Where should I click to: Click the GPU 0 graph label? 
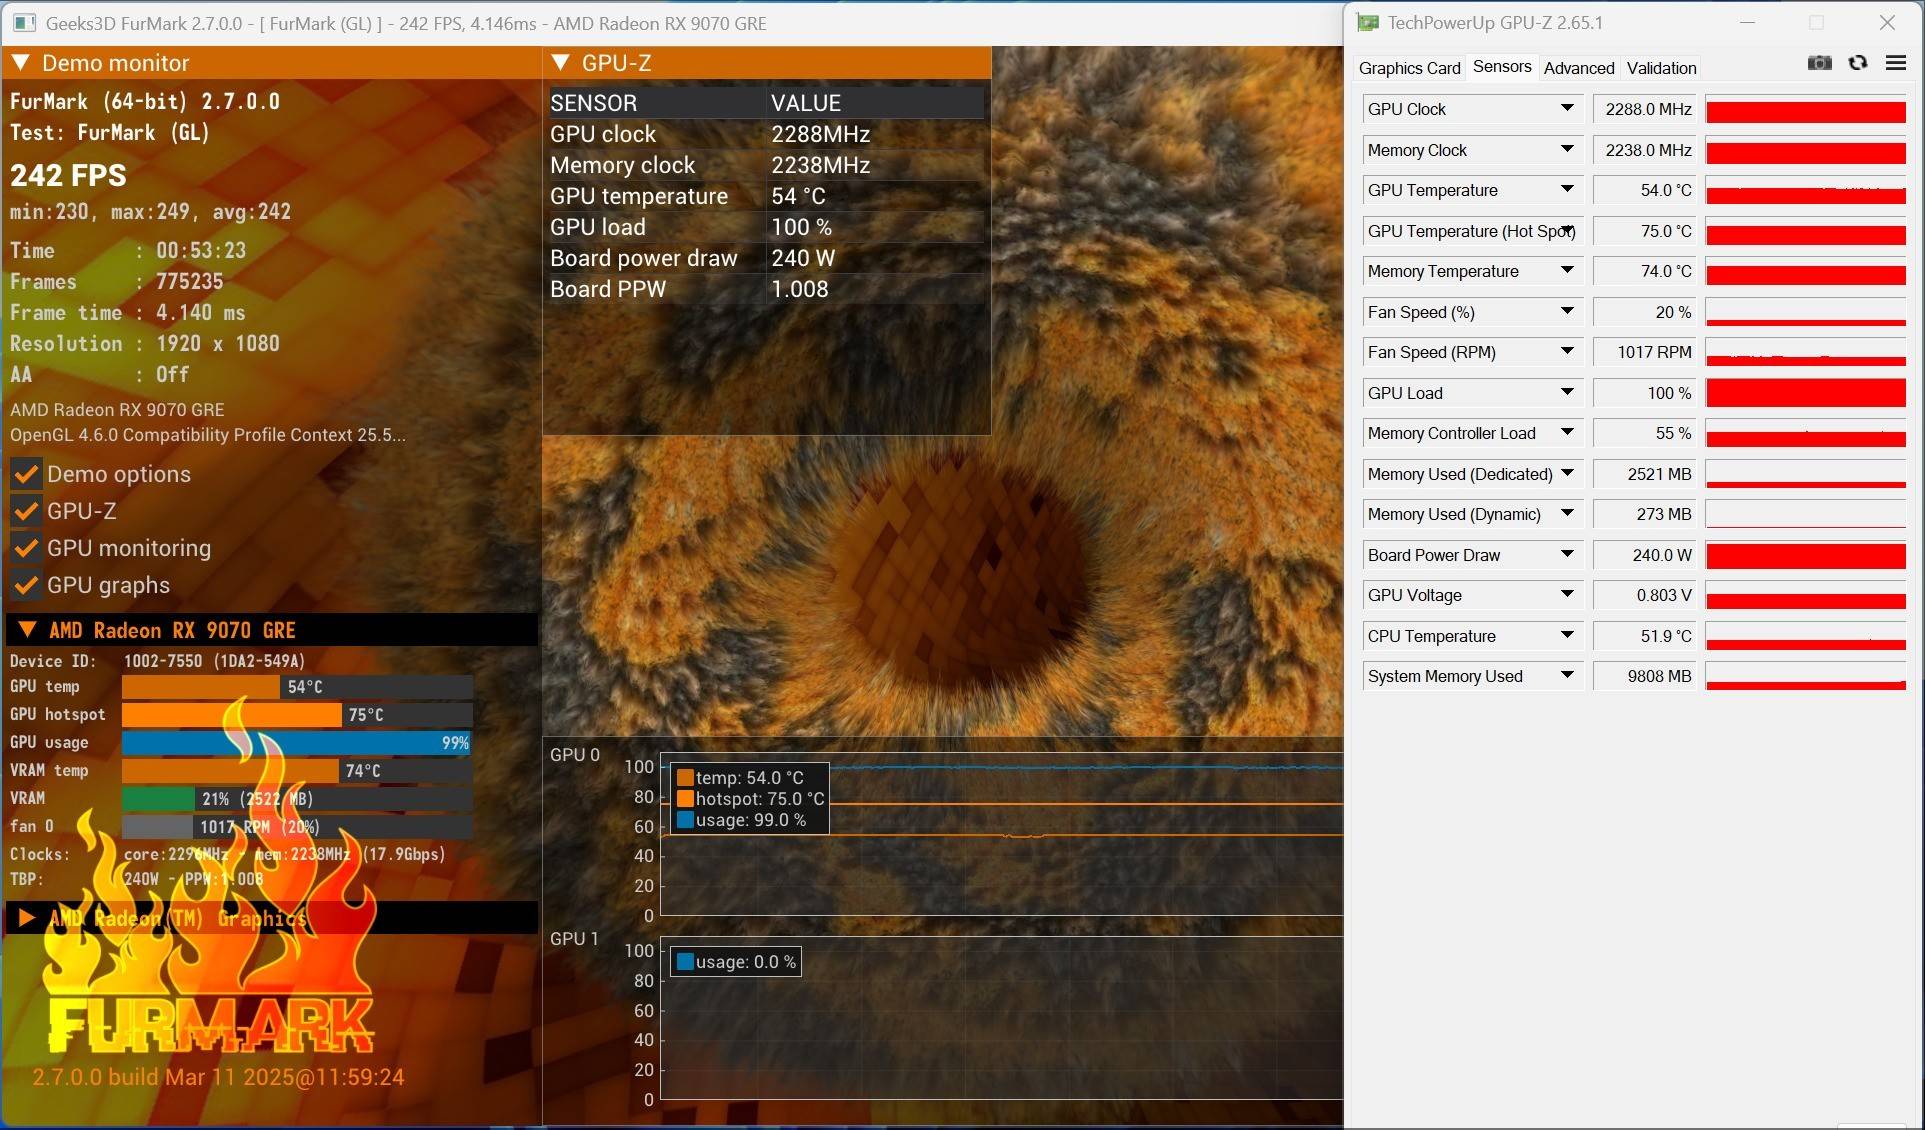click(x=575, y=755)
